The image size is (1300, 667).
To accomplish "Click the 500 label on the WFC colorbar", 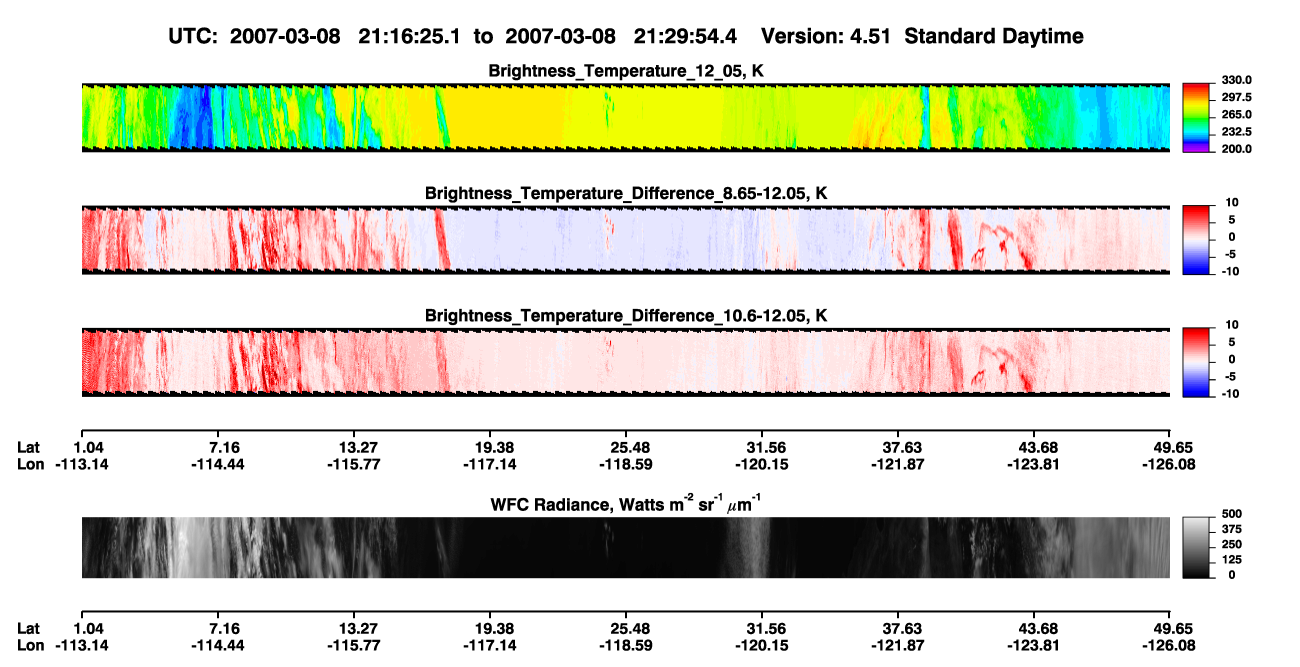I will [1231, 514].
